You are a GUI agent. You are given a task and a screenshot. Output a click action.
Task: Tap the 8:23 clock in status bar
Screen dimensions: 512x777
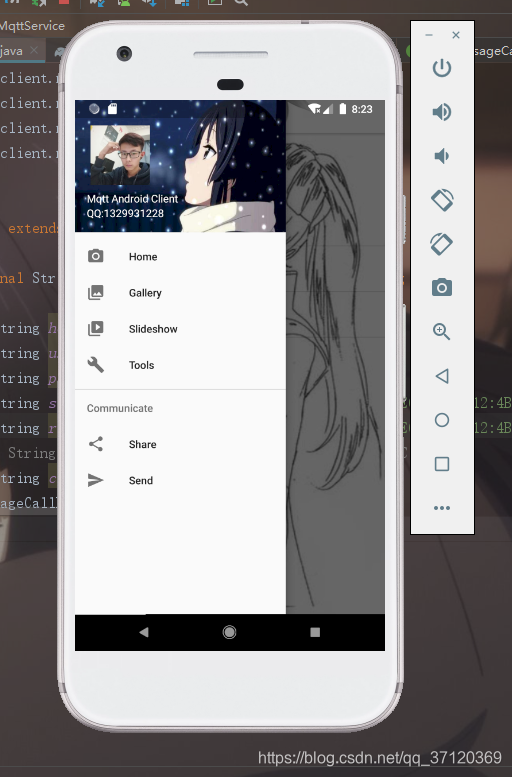click(x=362, y=109)
